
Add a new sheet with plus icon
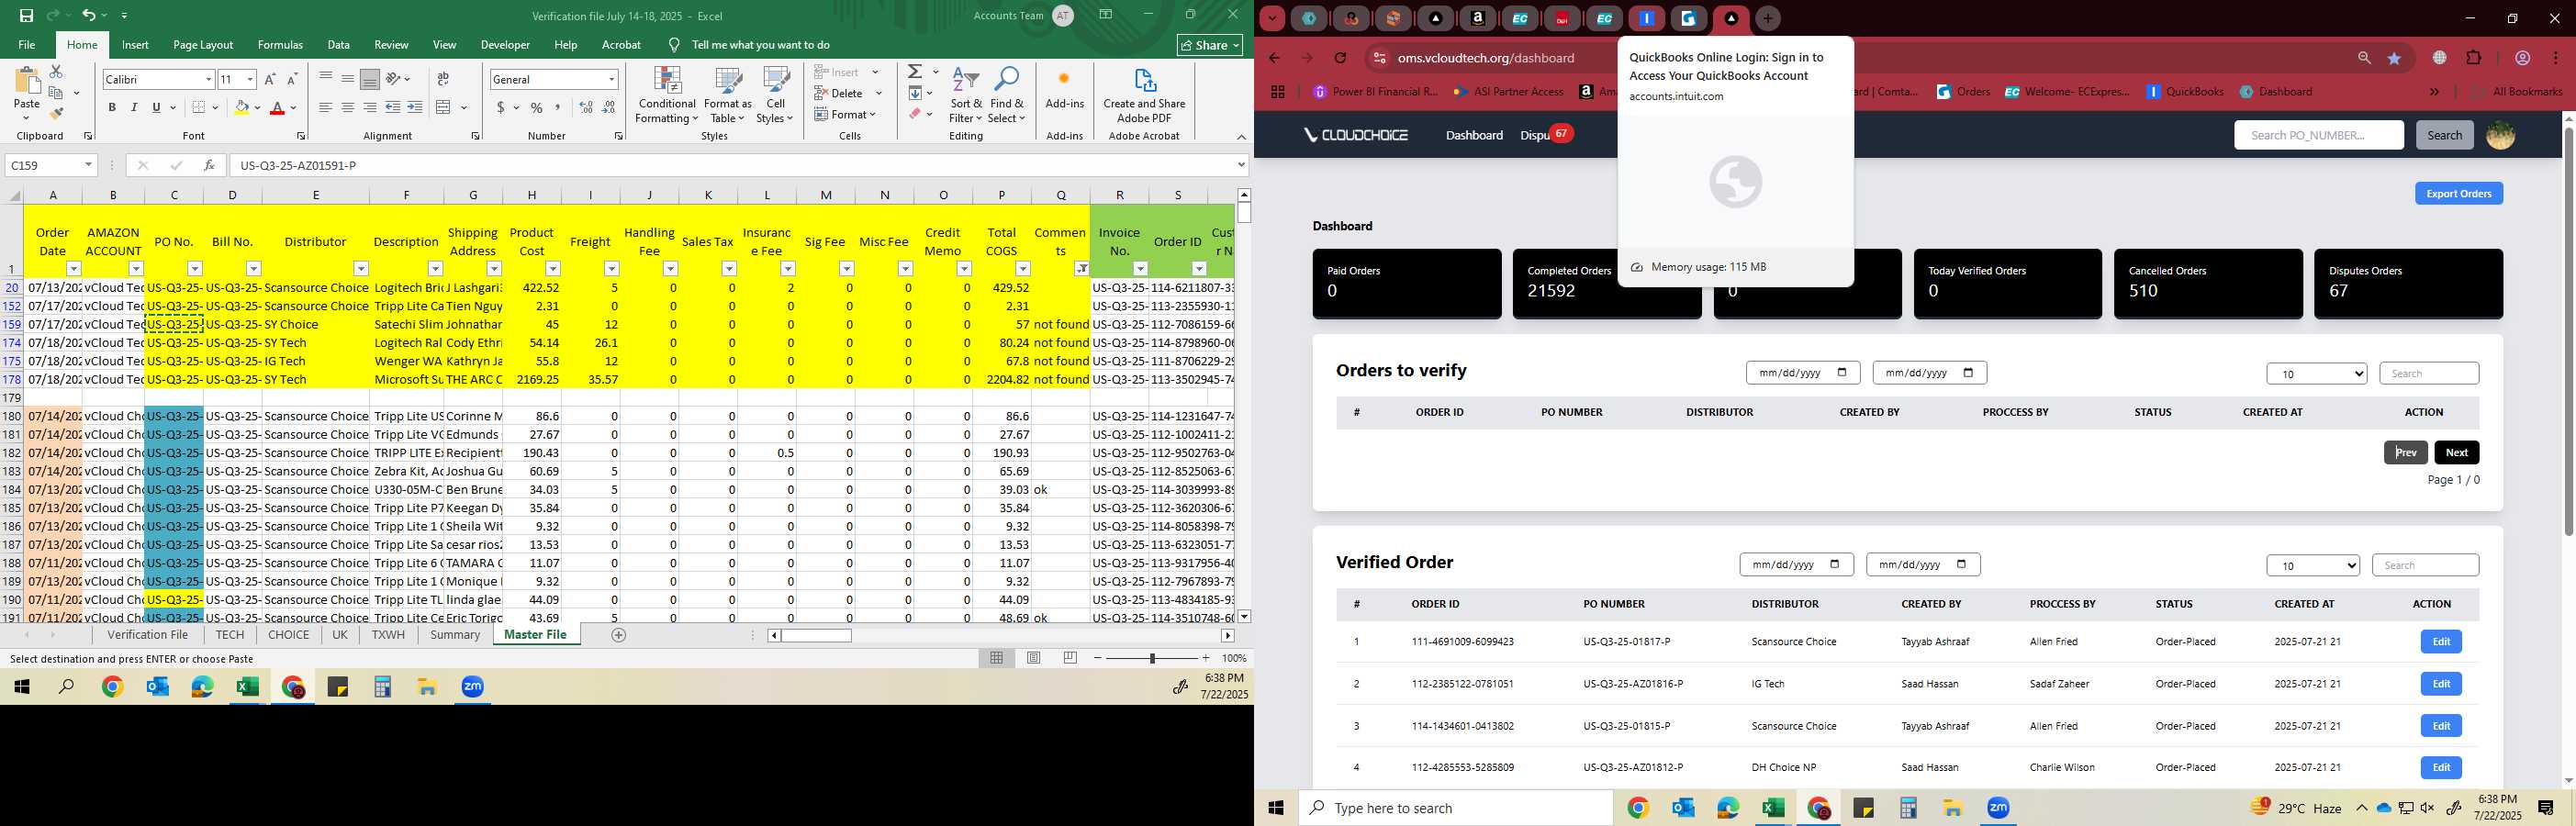(x=618, y=635)
